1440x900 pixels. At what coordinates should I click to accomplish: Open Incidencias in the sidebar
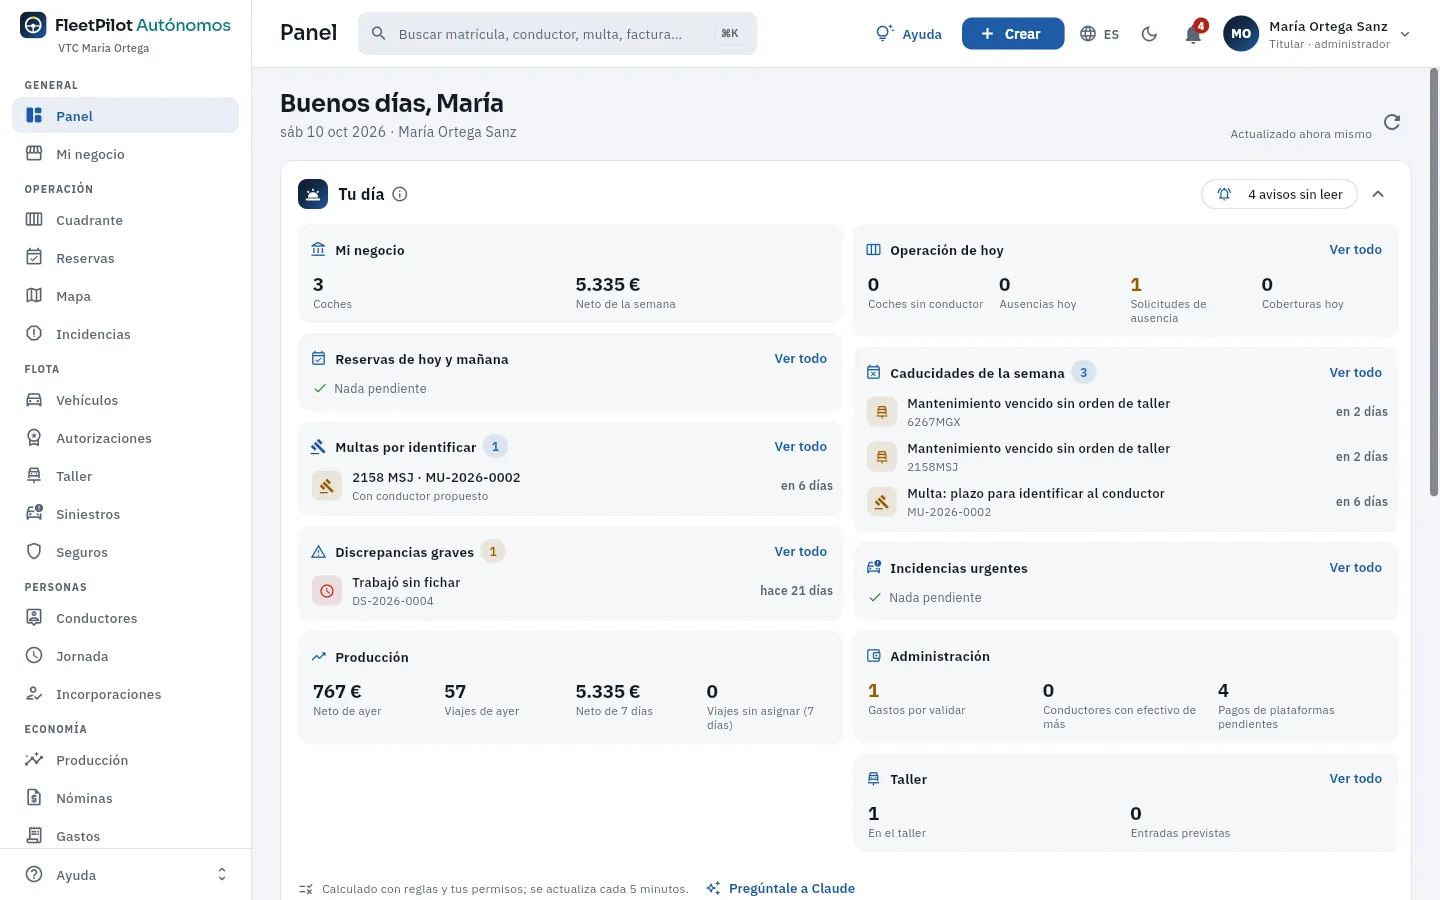pyautogui.click(x=126, y=334)
